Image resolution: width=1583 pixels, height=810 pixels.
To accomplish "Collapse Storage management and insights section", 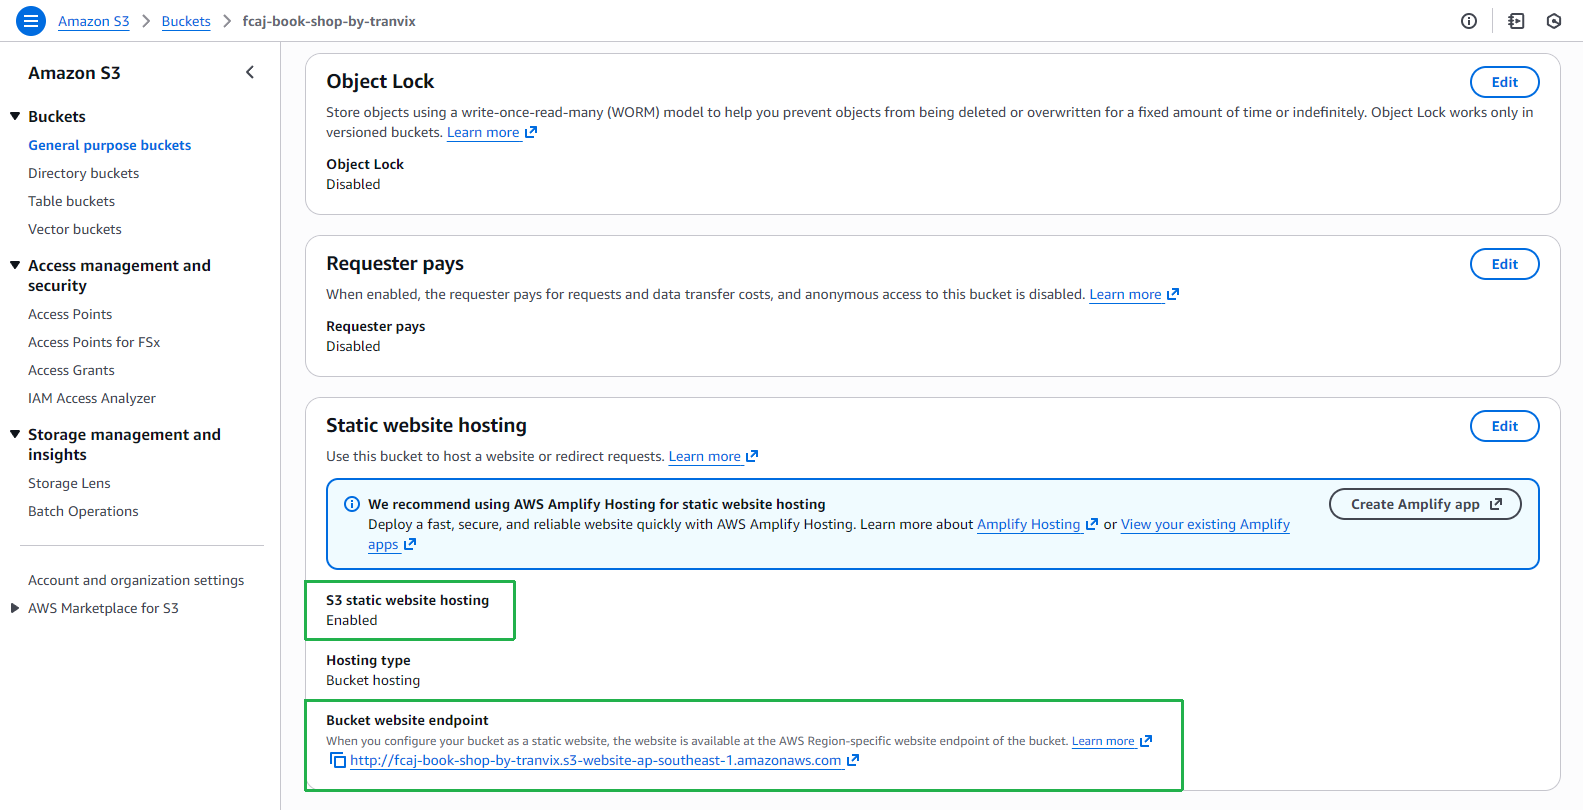I will click(15, 434).
